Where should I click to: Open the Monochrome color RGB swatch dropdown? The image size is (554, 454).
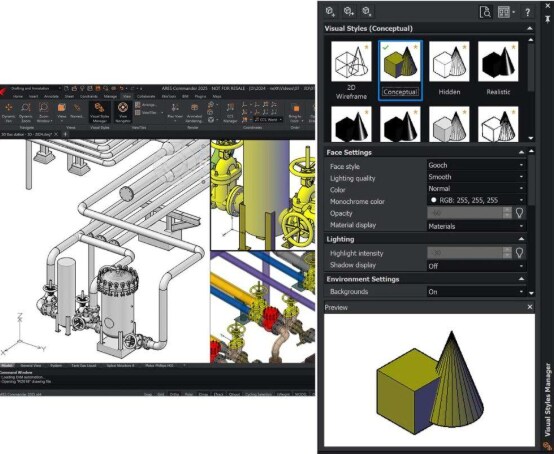click(x=476, y=200)
